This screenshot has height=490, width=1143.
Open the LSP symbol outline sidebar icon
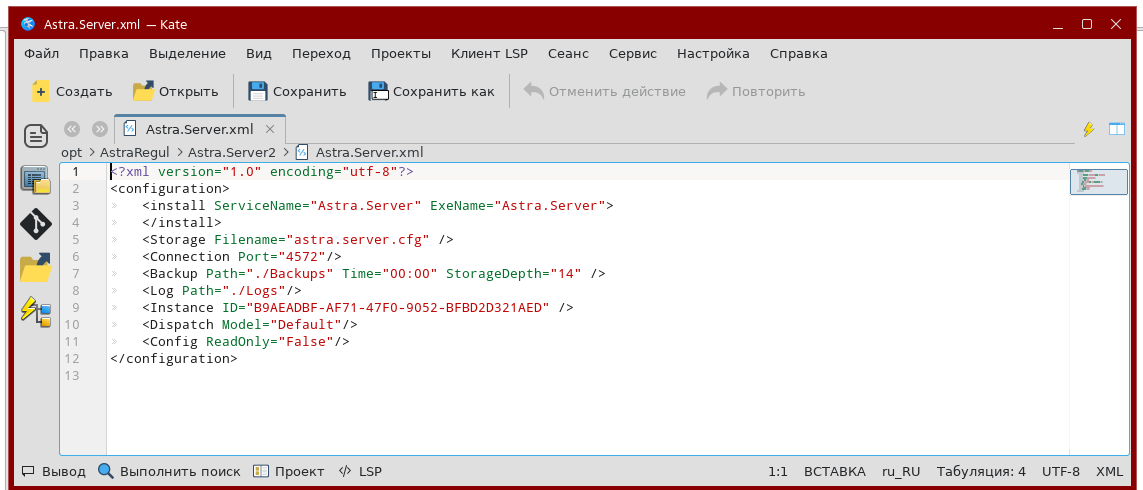[x=36, y=311]
